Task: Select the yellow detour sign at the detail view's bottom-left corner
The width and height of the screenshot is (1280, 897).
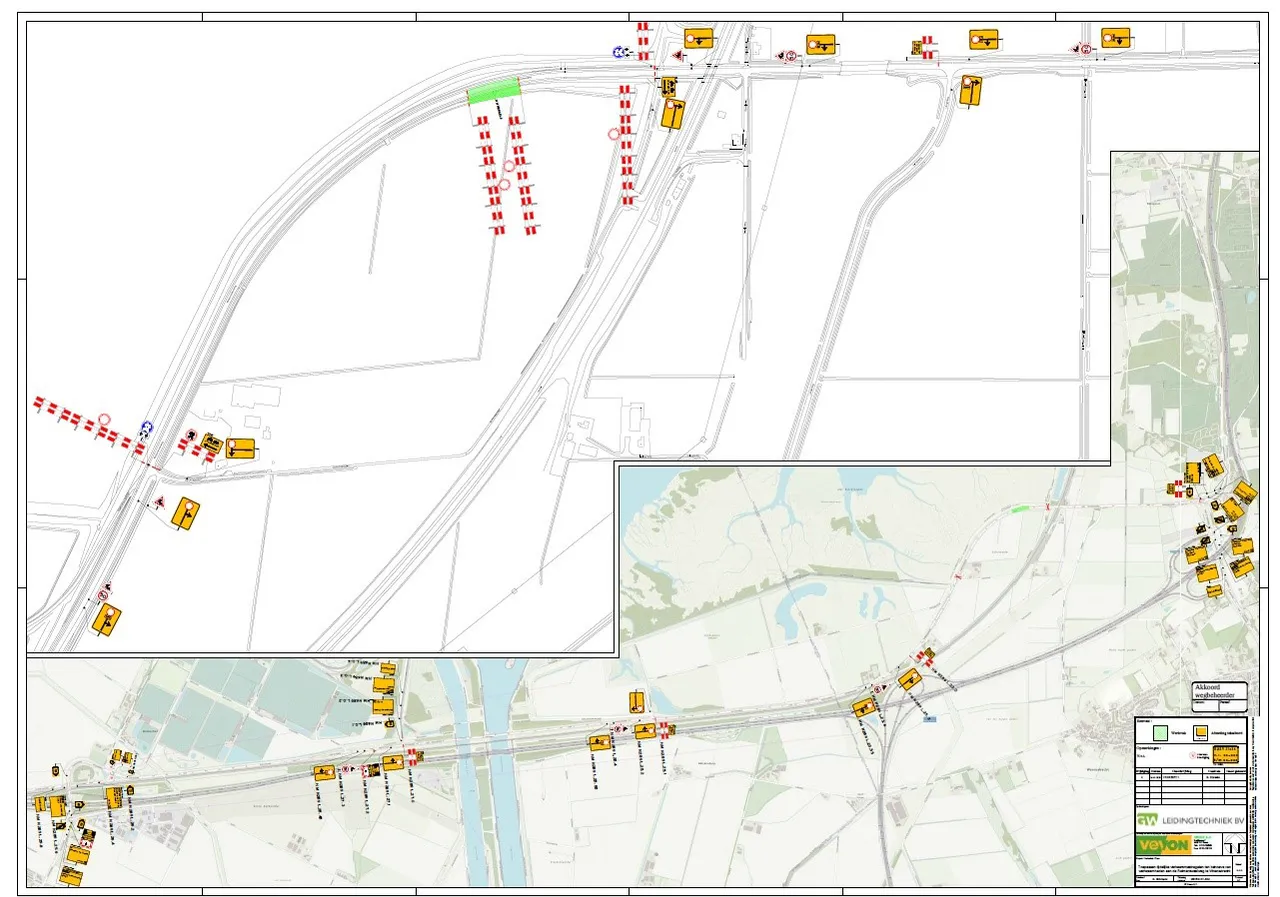Action: [106, 618]
